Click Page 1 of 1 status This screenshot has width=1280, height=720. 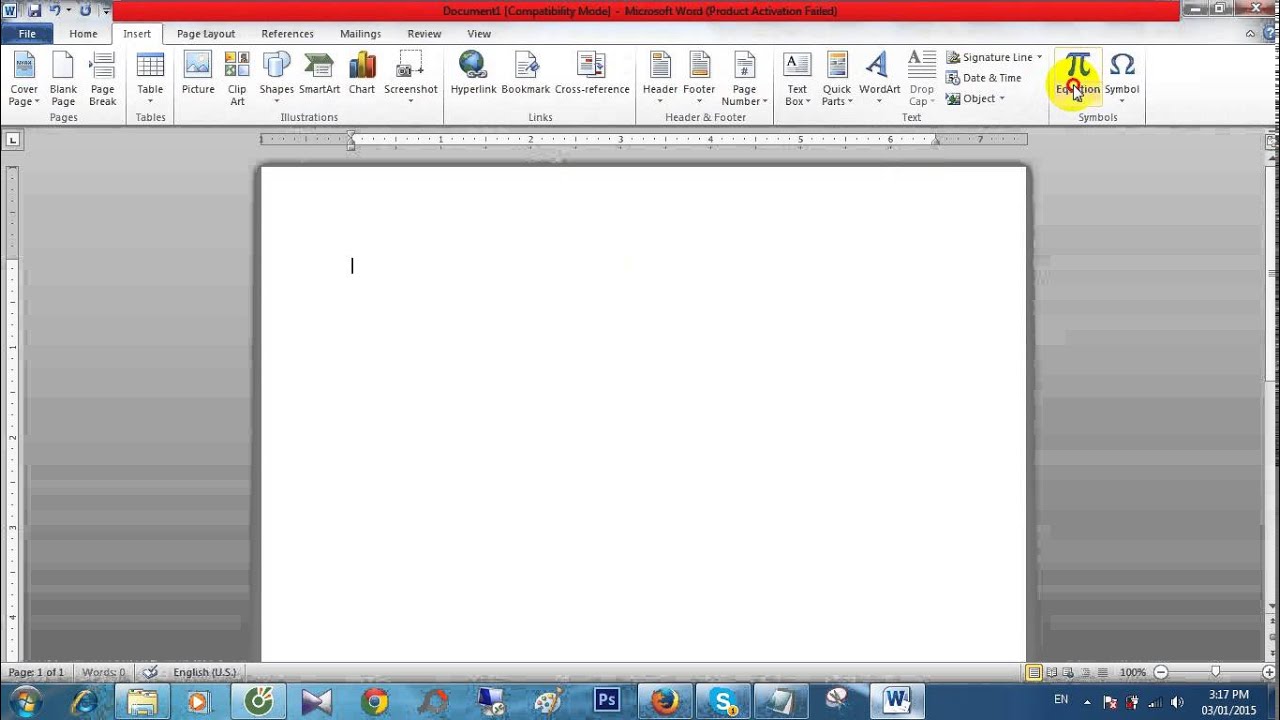click(36, 672)
